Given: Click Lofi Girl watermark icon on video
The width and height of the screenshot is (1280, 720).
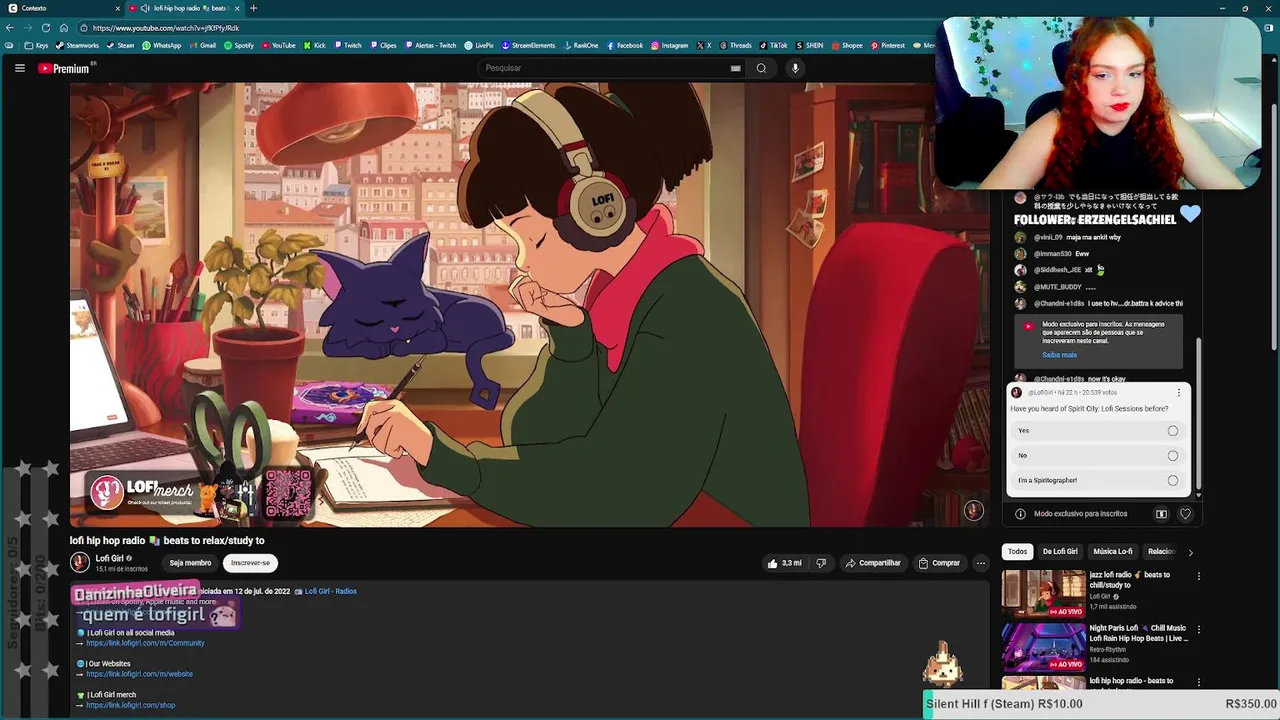Looking at the screenshot, I should [x=973, y=511].
